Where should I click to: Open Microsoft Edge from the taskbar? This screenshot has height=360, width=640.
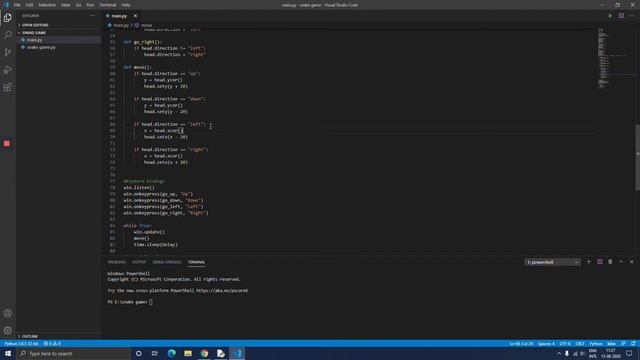171,353
